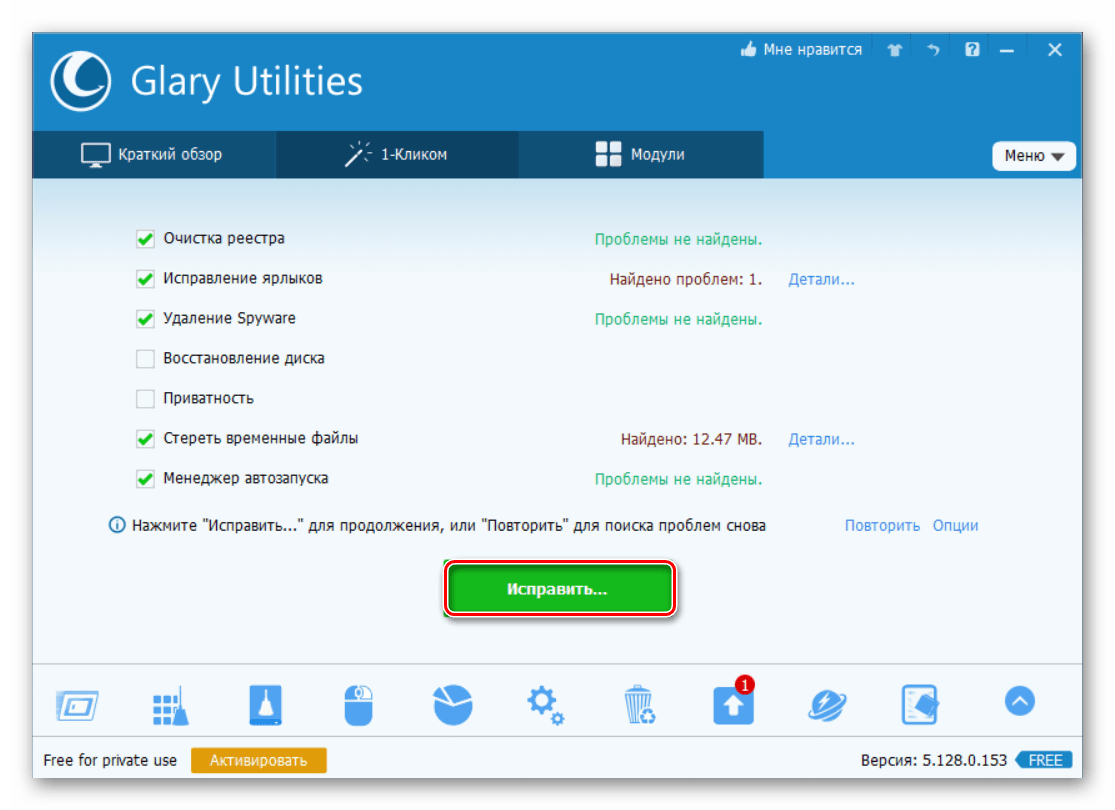Uncheck Очистка реестра
The image size is (1115, 810).
point(144,238)
